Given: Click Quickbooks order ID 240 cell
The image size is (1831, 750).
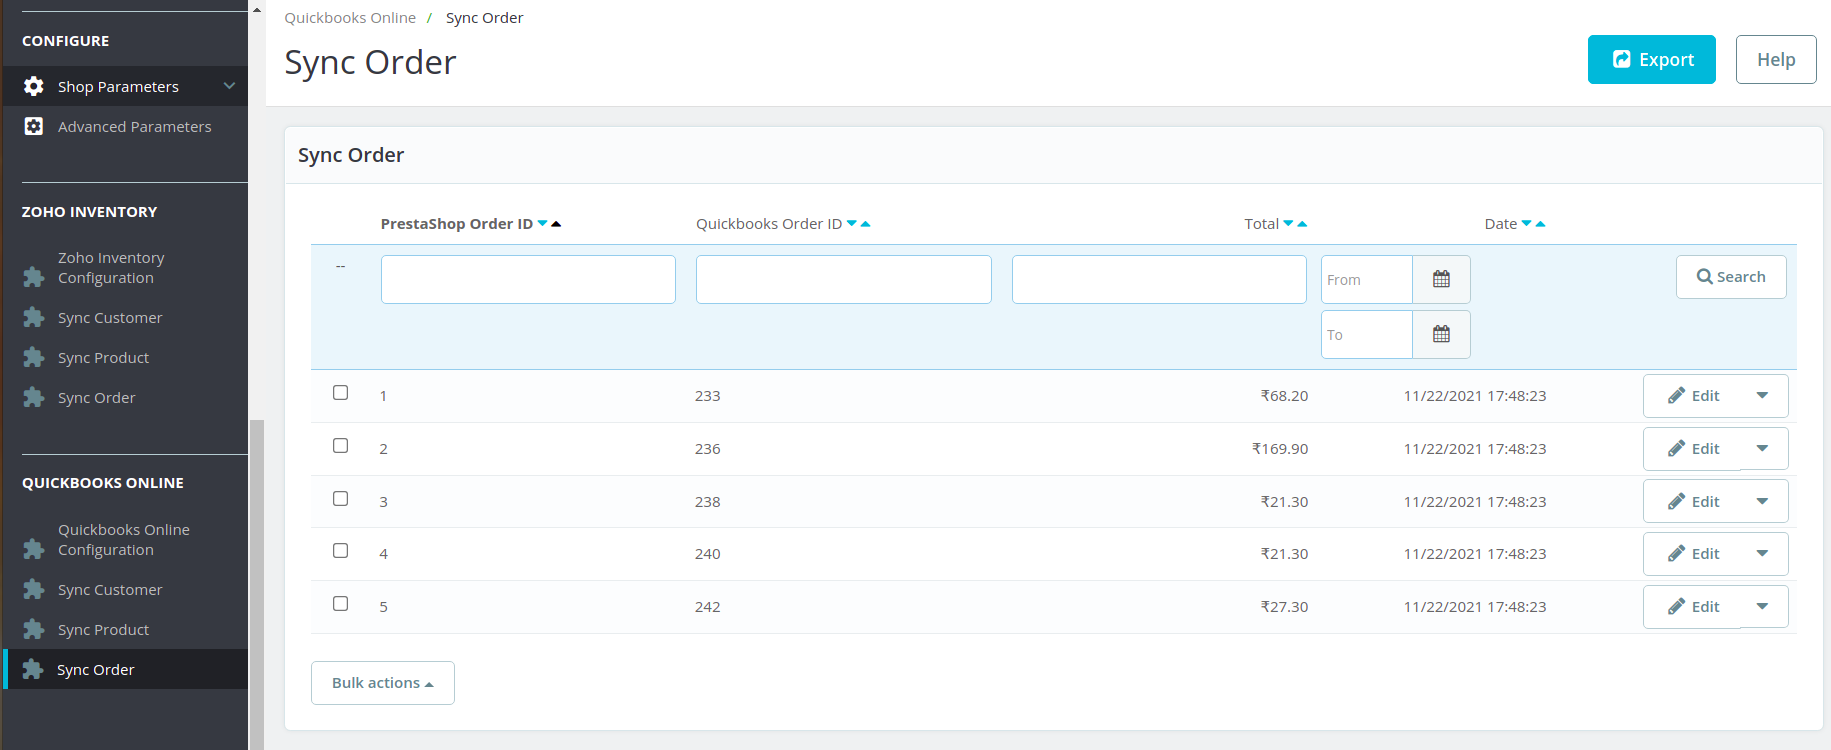Looking at the screenshot, I should (x=708, y=554).
